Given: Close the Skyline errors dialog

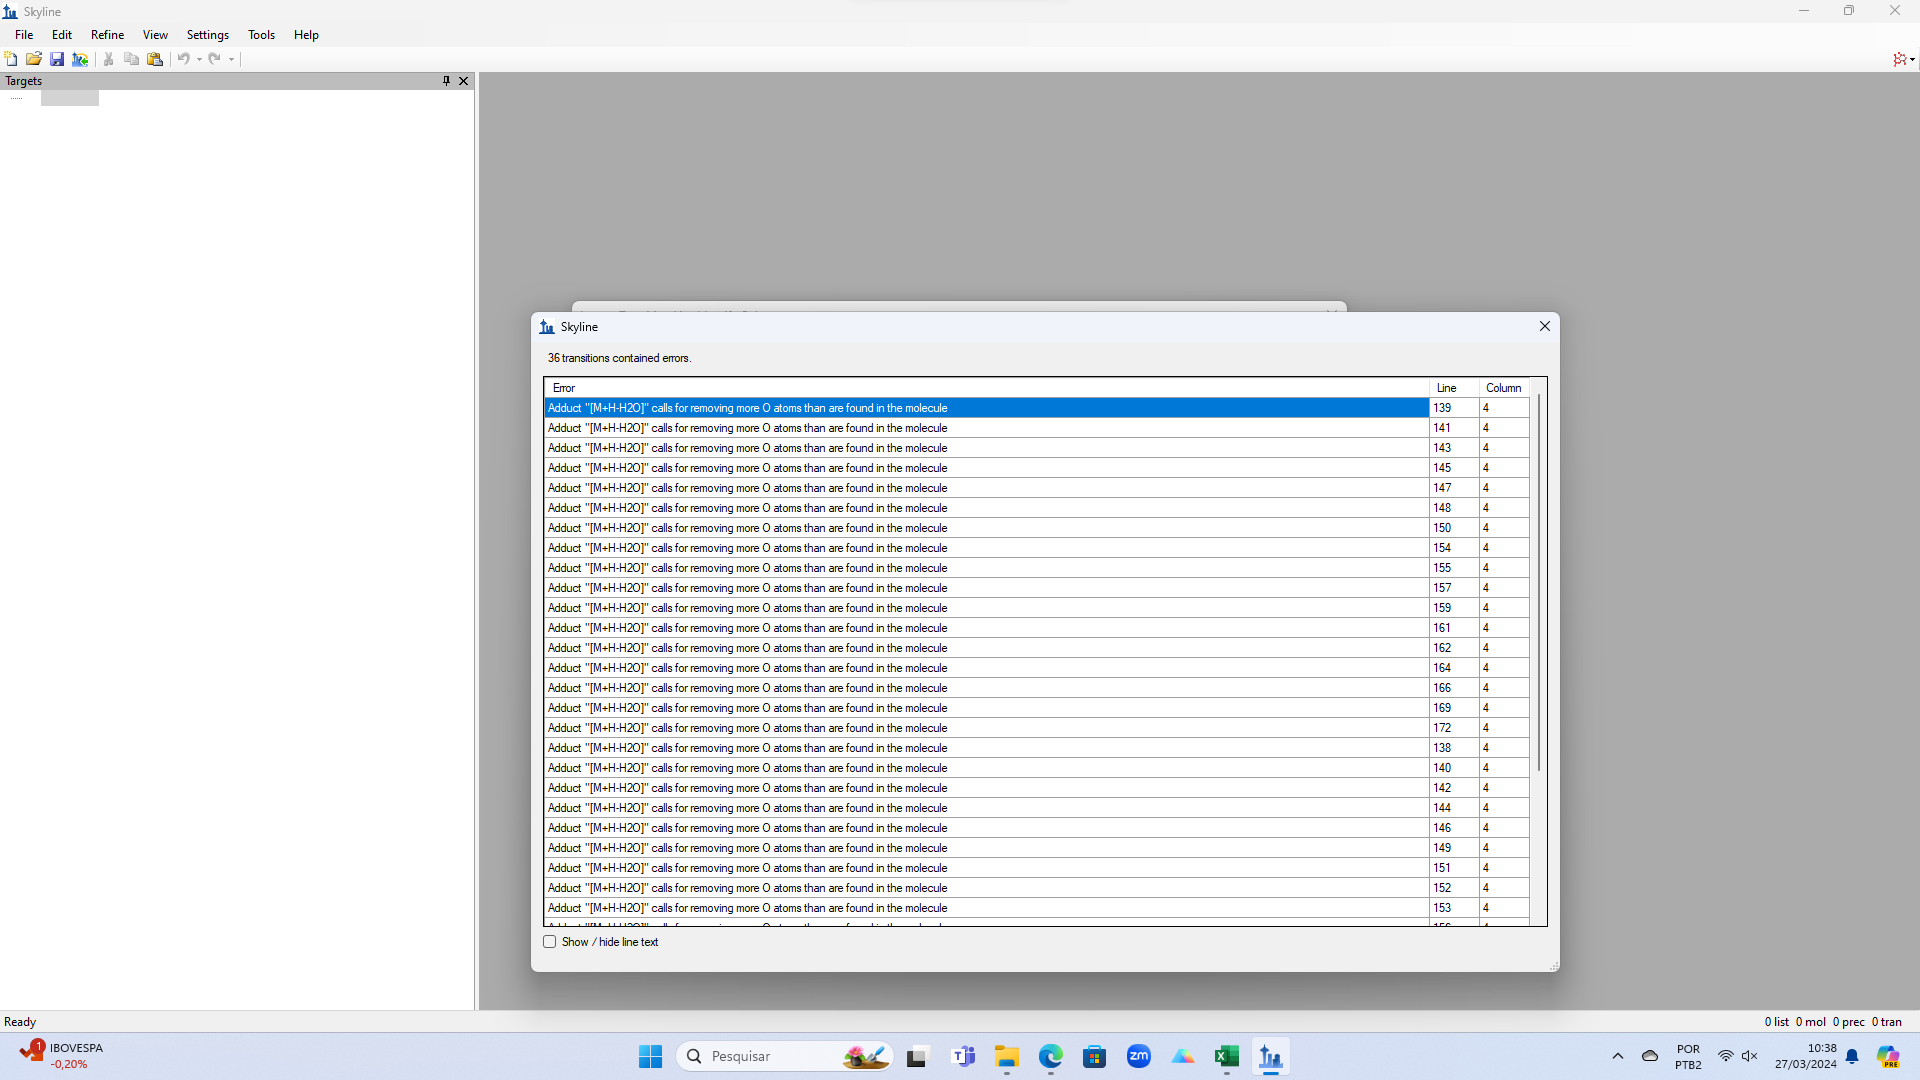Looking at the screenshot, I should point(1544,327).
